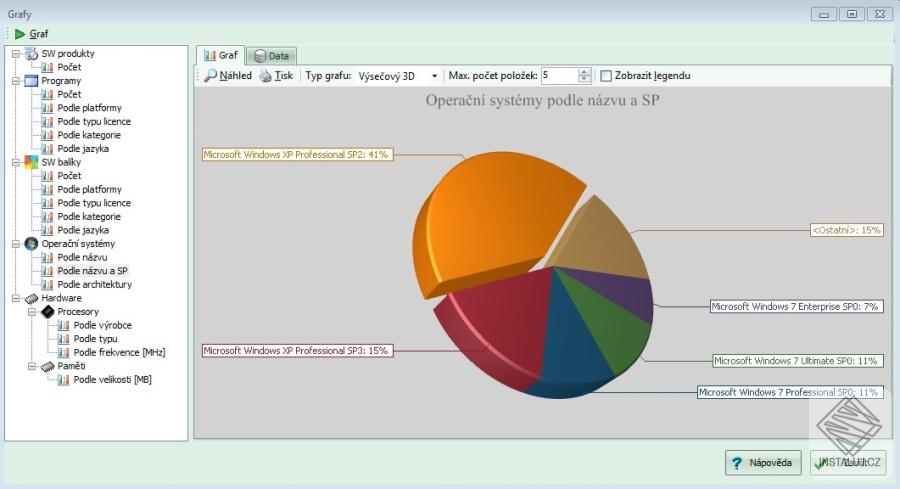This screenshot has height=489, width=900.
Task: Switch to the Graf tab
Action: coord(220,55)
